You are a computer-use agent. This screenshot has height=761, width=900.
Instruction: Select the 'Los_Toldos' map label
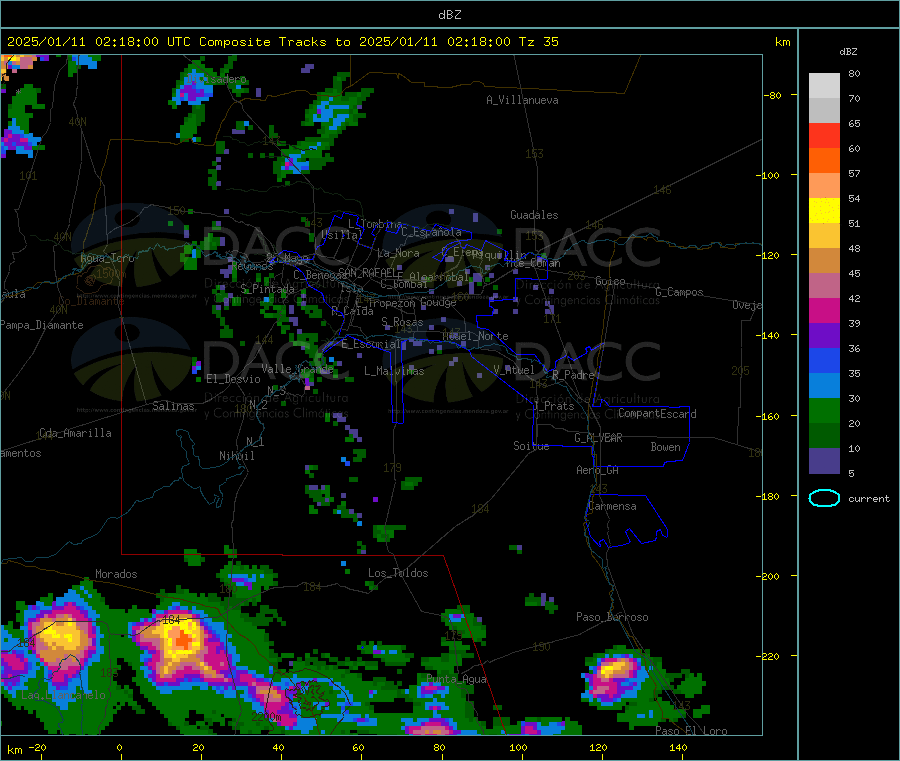click(398, 573)
